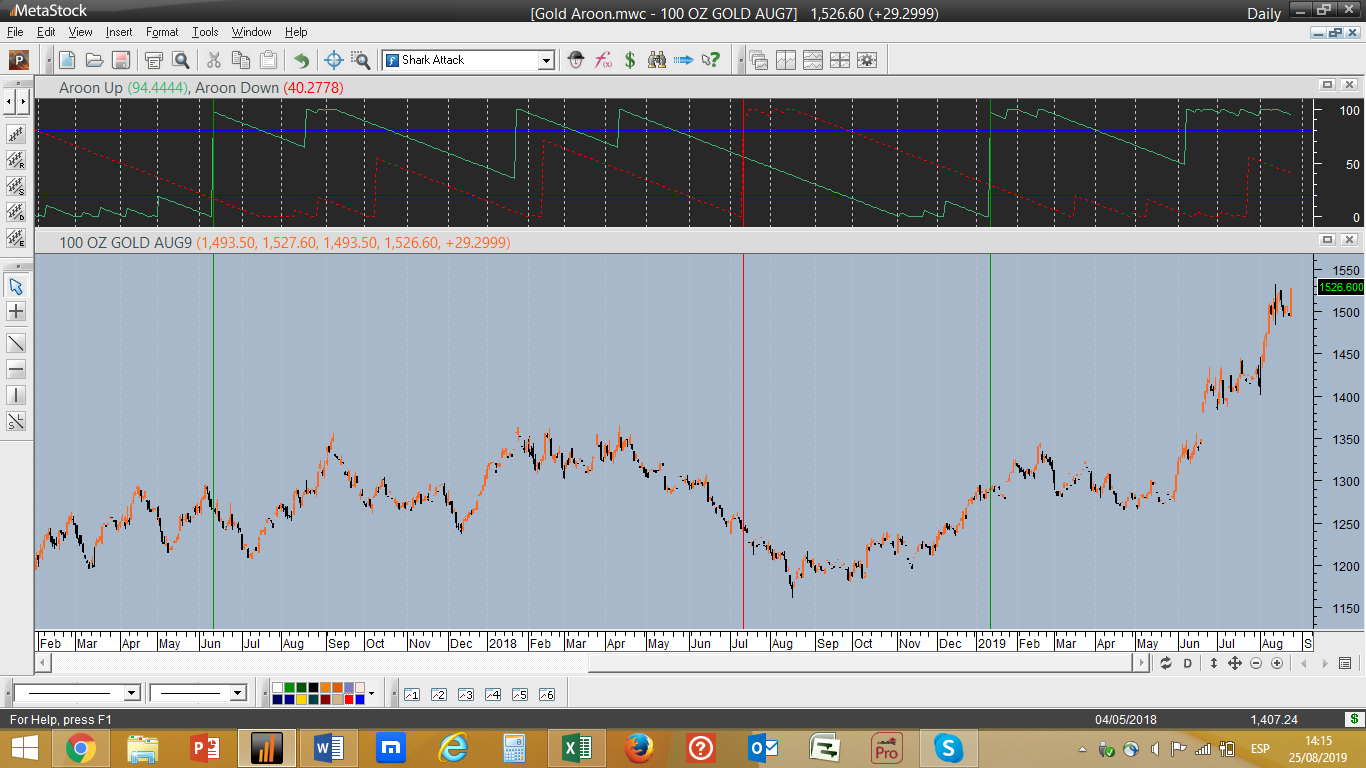Expand the first line style dropdown

pos(131,693)
